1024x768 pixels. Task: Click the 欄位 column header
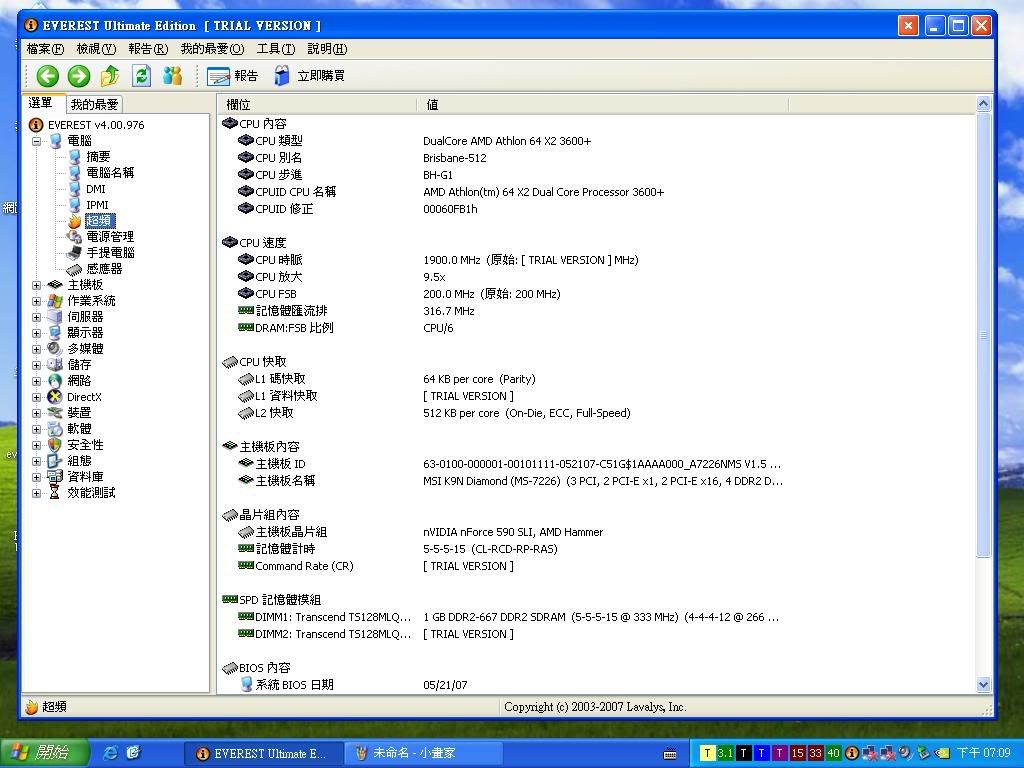317,104
